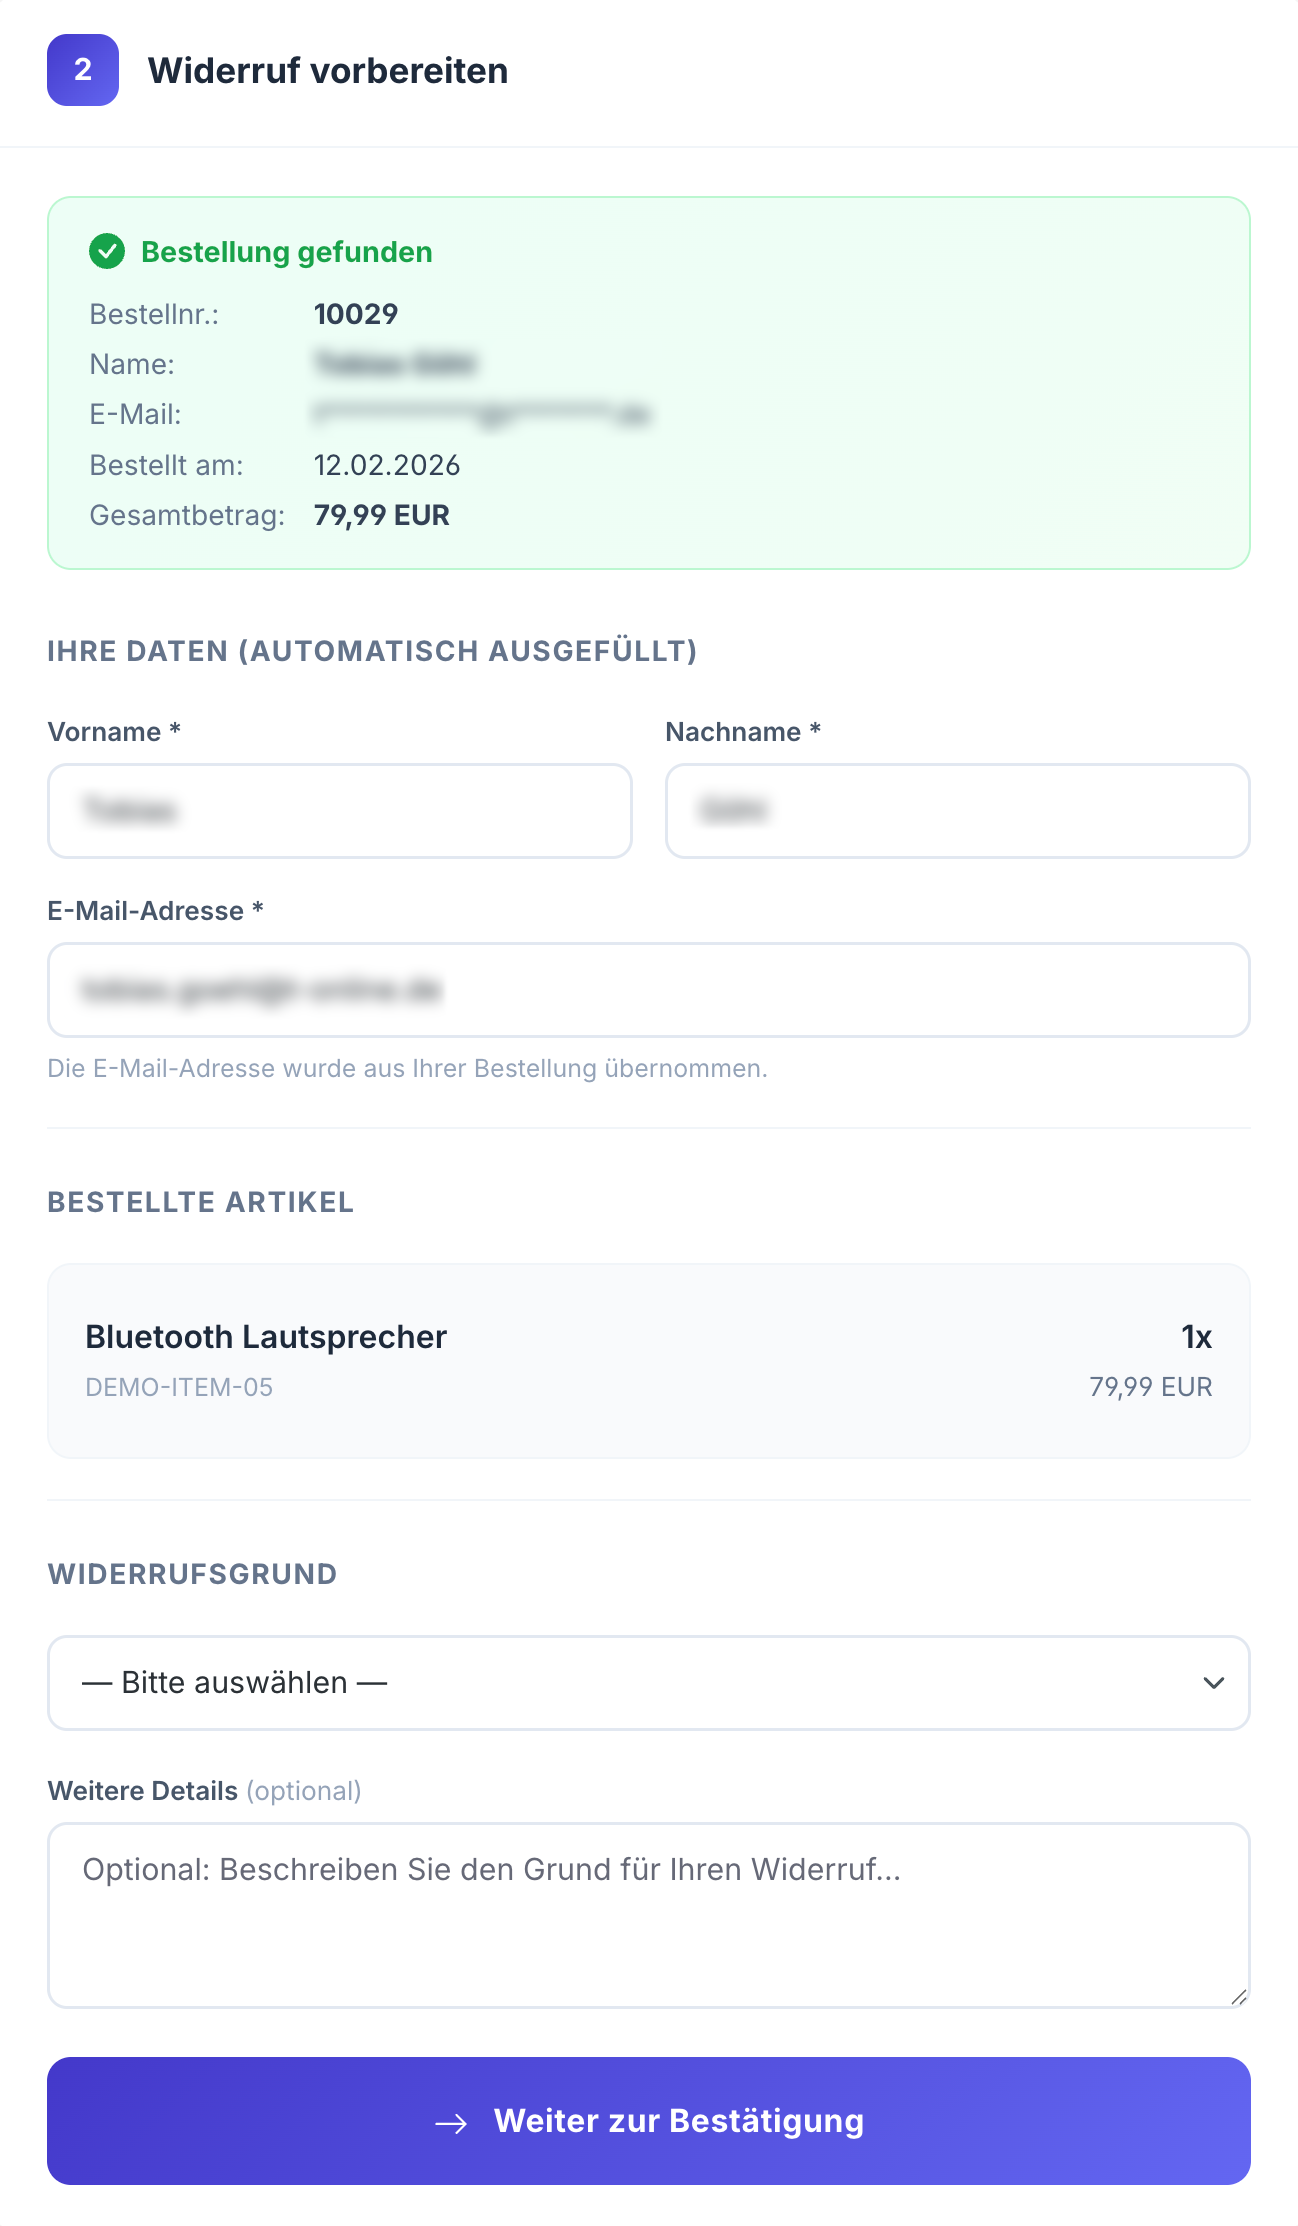Image resolution: width=1298 pixels, height=2226 pixels.
Task: Expand the Widerrufsgrund dropdown chevron
Action: (x=1213, y=1683)
